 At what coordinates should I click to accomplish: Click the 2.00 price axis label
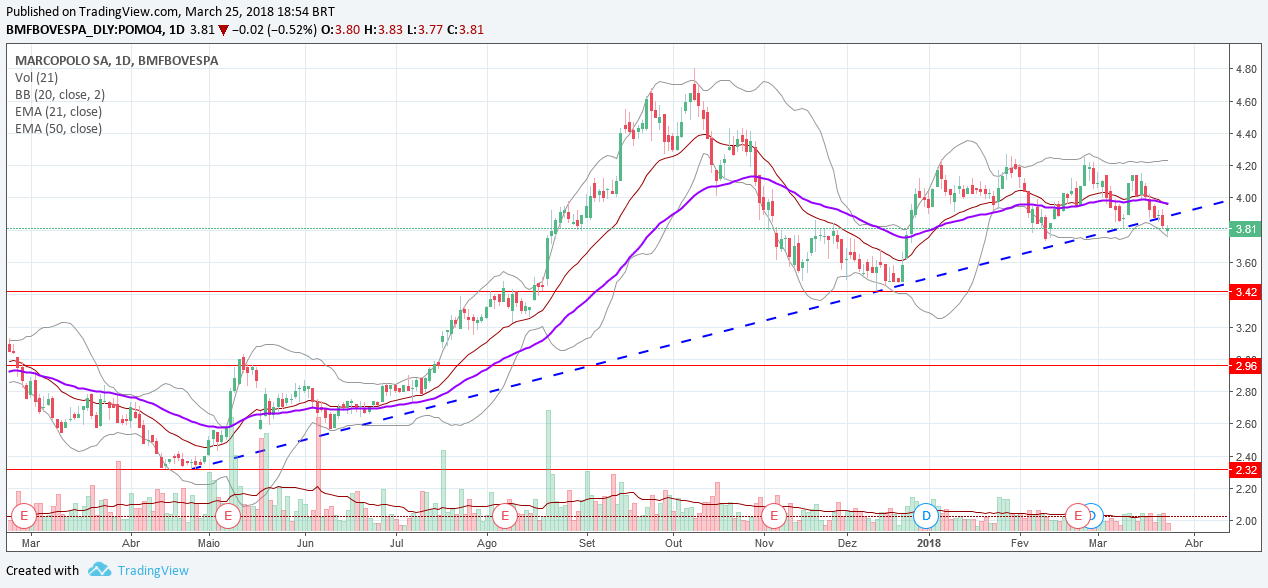1245,521
